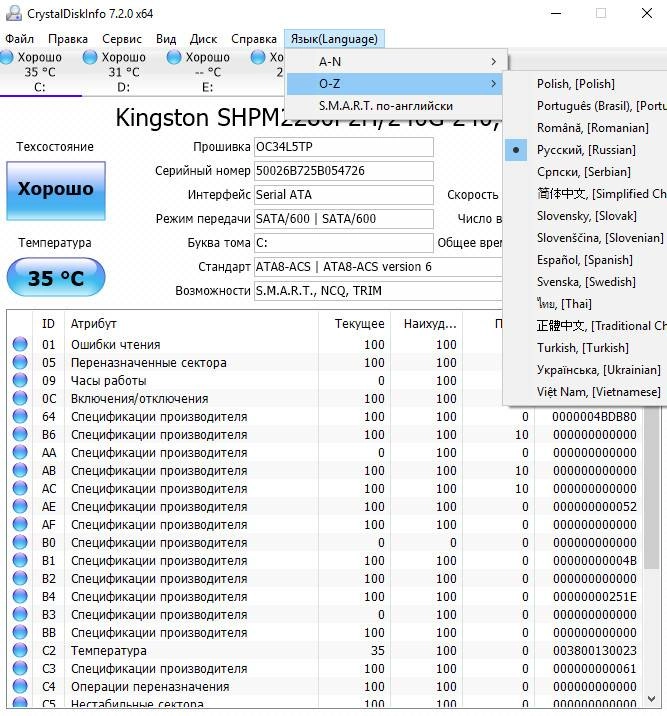The width and height of the screenshot is (667, 716).
Task: Open the Правка menu
Action: [x=68, y=39]
